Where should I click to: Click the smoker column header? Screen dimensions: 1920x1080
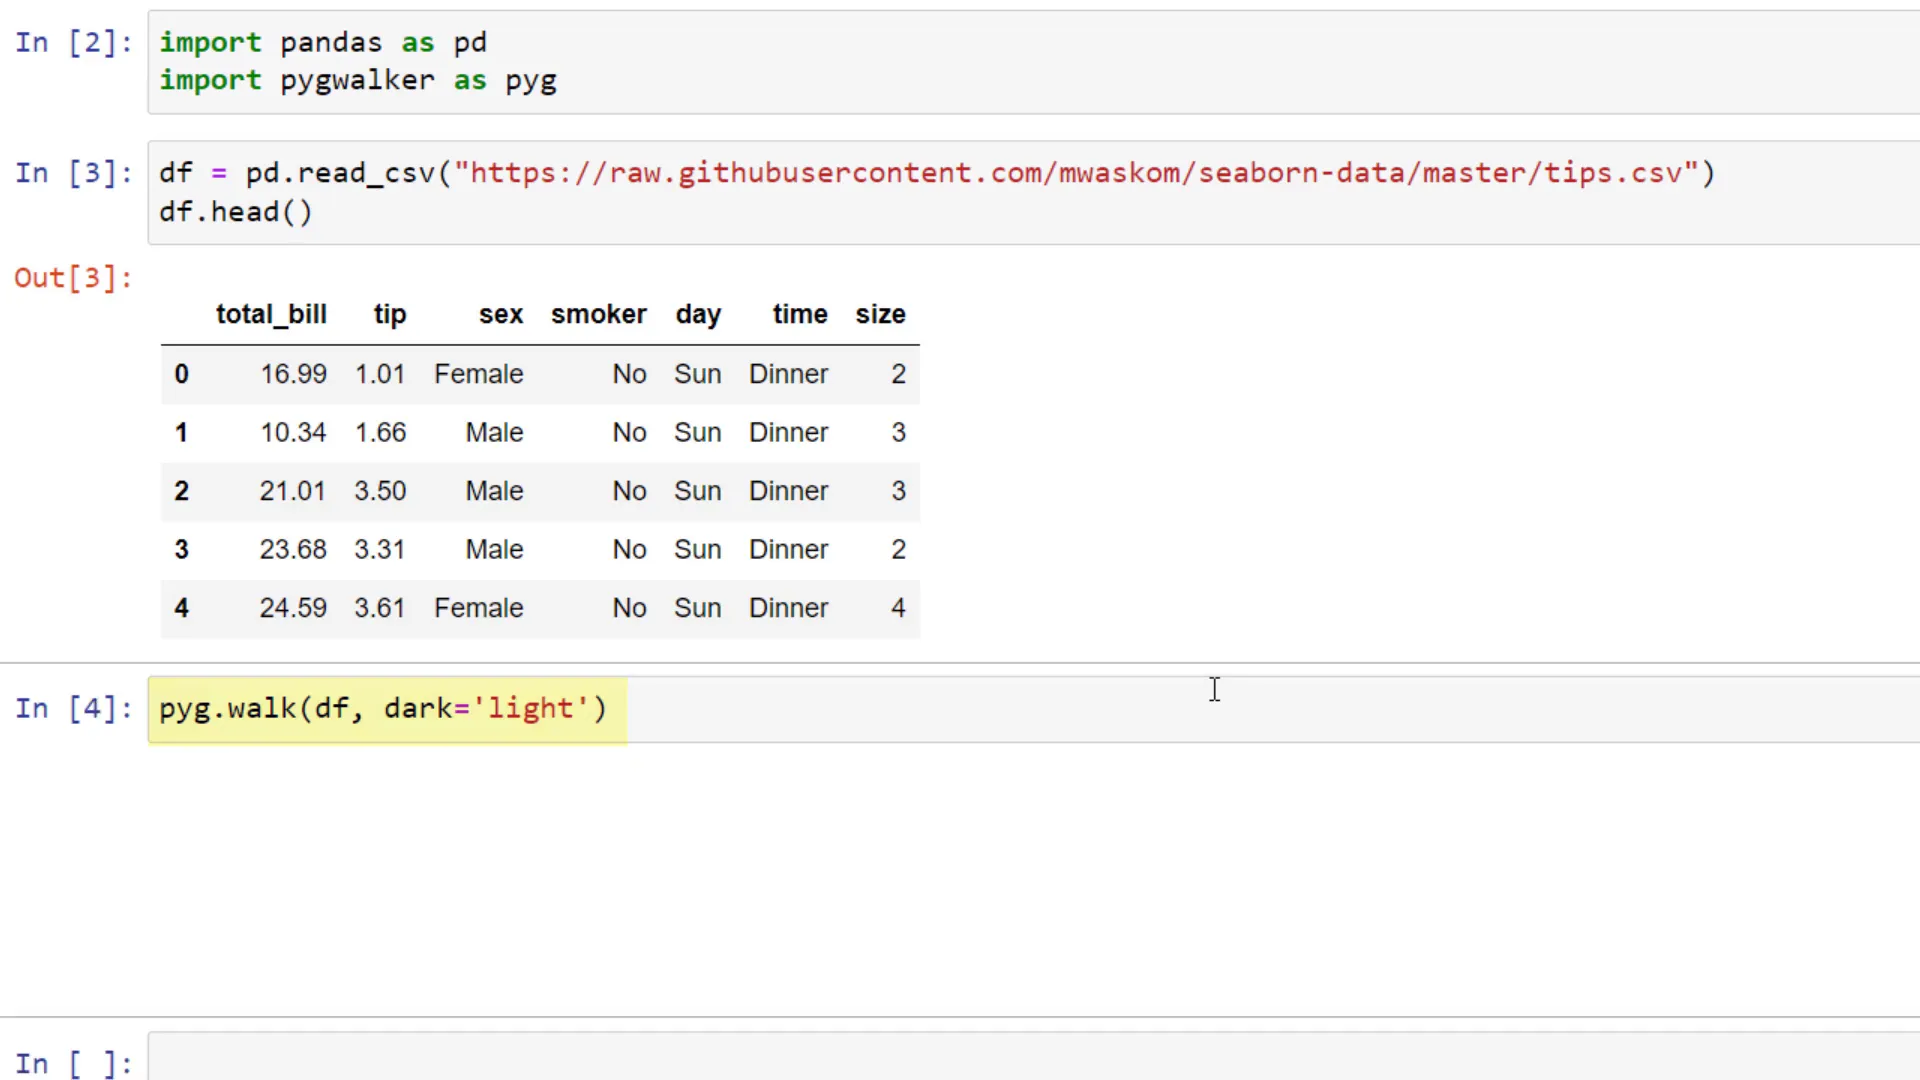click(x=598, y=314)
